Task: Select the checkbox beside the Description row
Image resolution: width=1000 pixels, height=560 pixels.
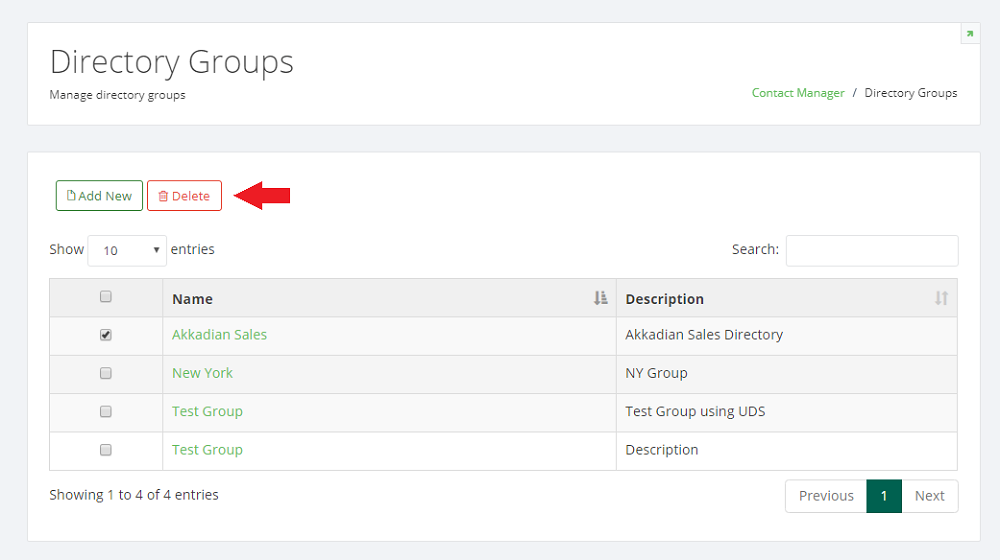Action: [x=106, y=450]
